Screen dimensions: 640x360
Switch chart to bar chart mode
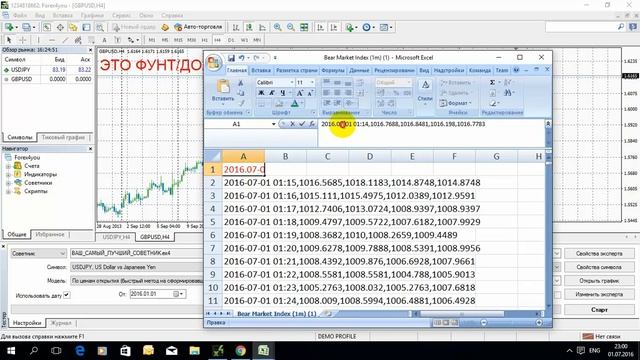coord(236,27)
